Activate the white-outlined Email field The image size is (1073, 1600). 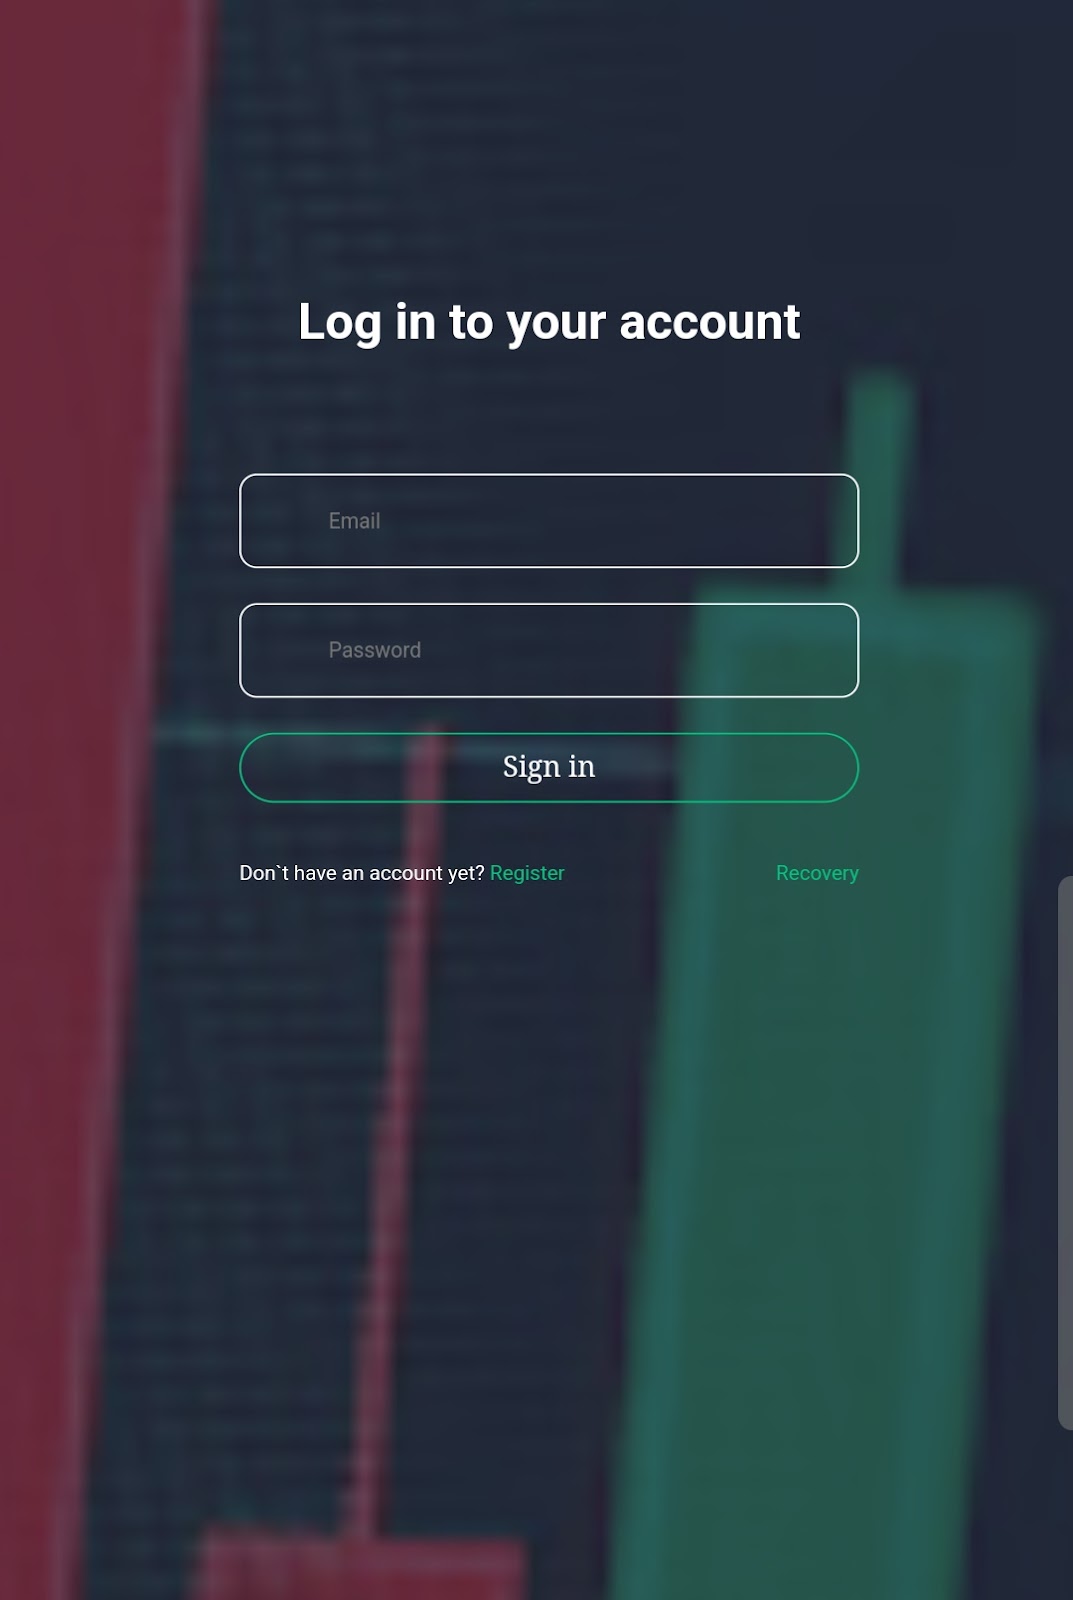tap(549, 521)
